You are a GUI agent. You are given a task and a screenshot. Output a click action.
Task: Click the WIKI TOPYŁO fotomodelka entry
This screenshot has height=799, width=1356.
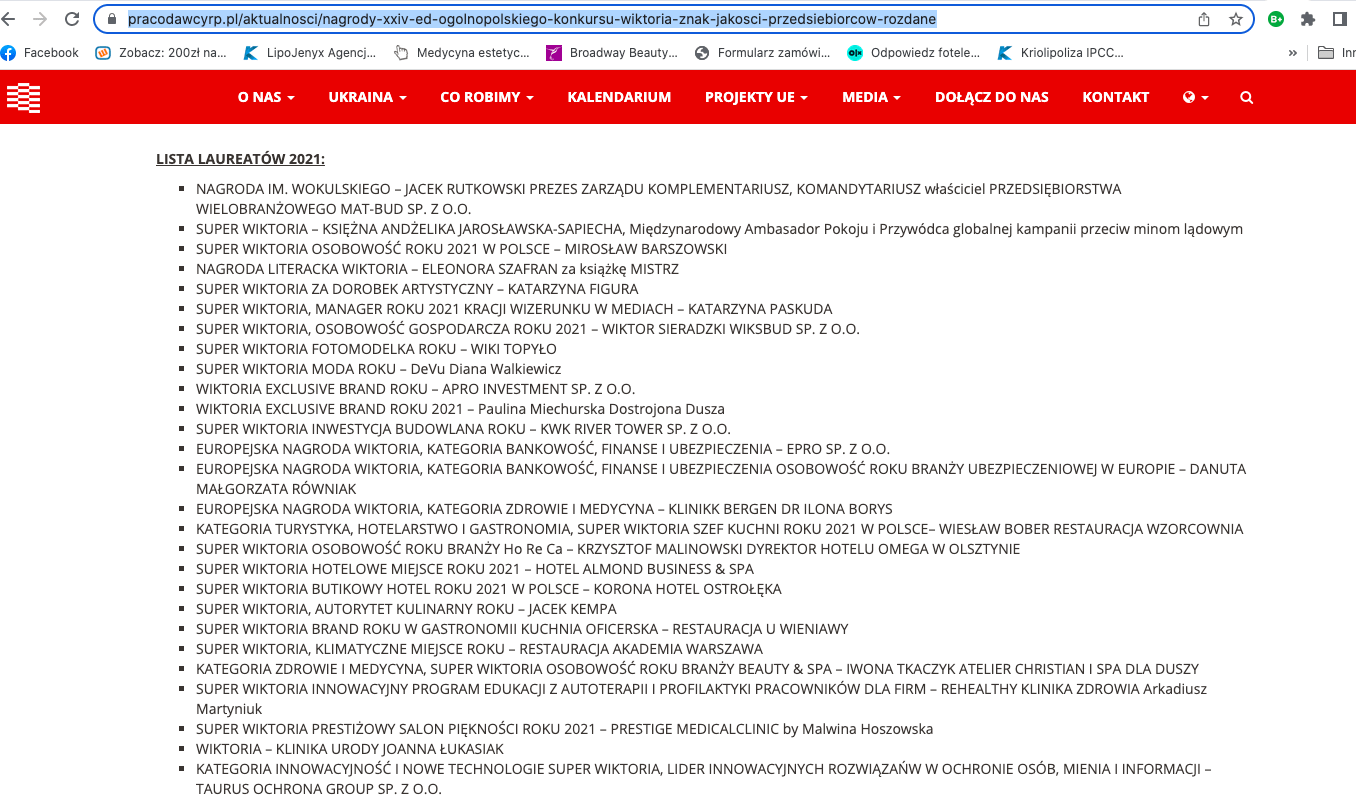click(x=376, y=349)
